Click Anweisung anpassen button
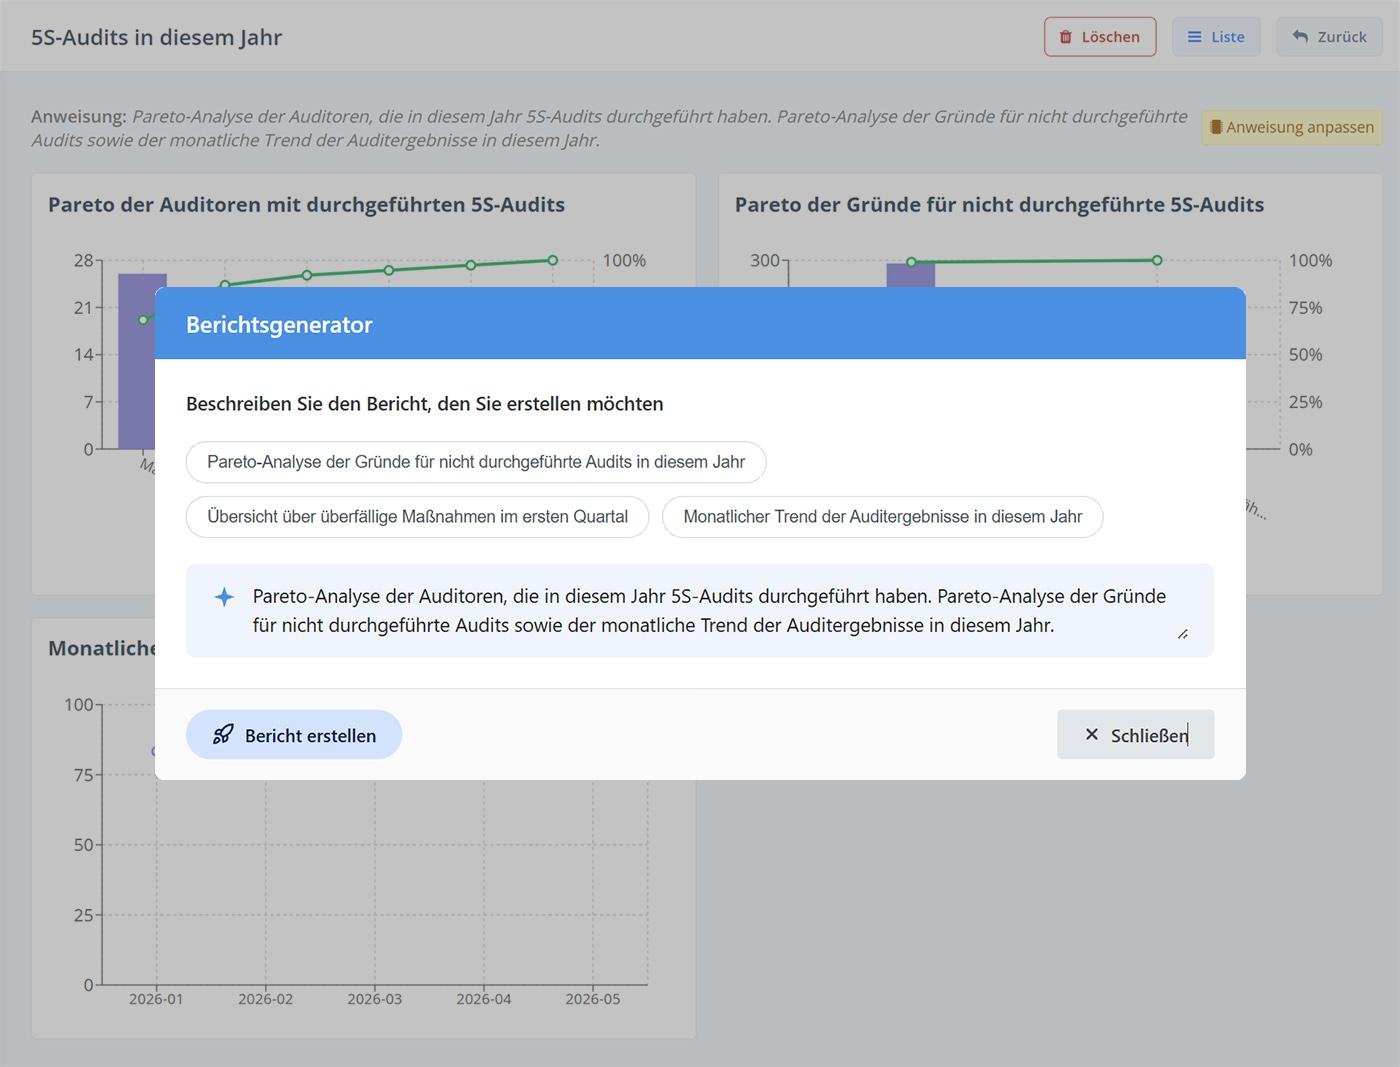The image size is (1400, 1067). [x=1292, y=128]
